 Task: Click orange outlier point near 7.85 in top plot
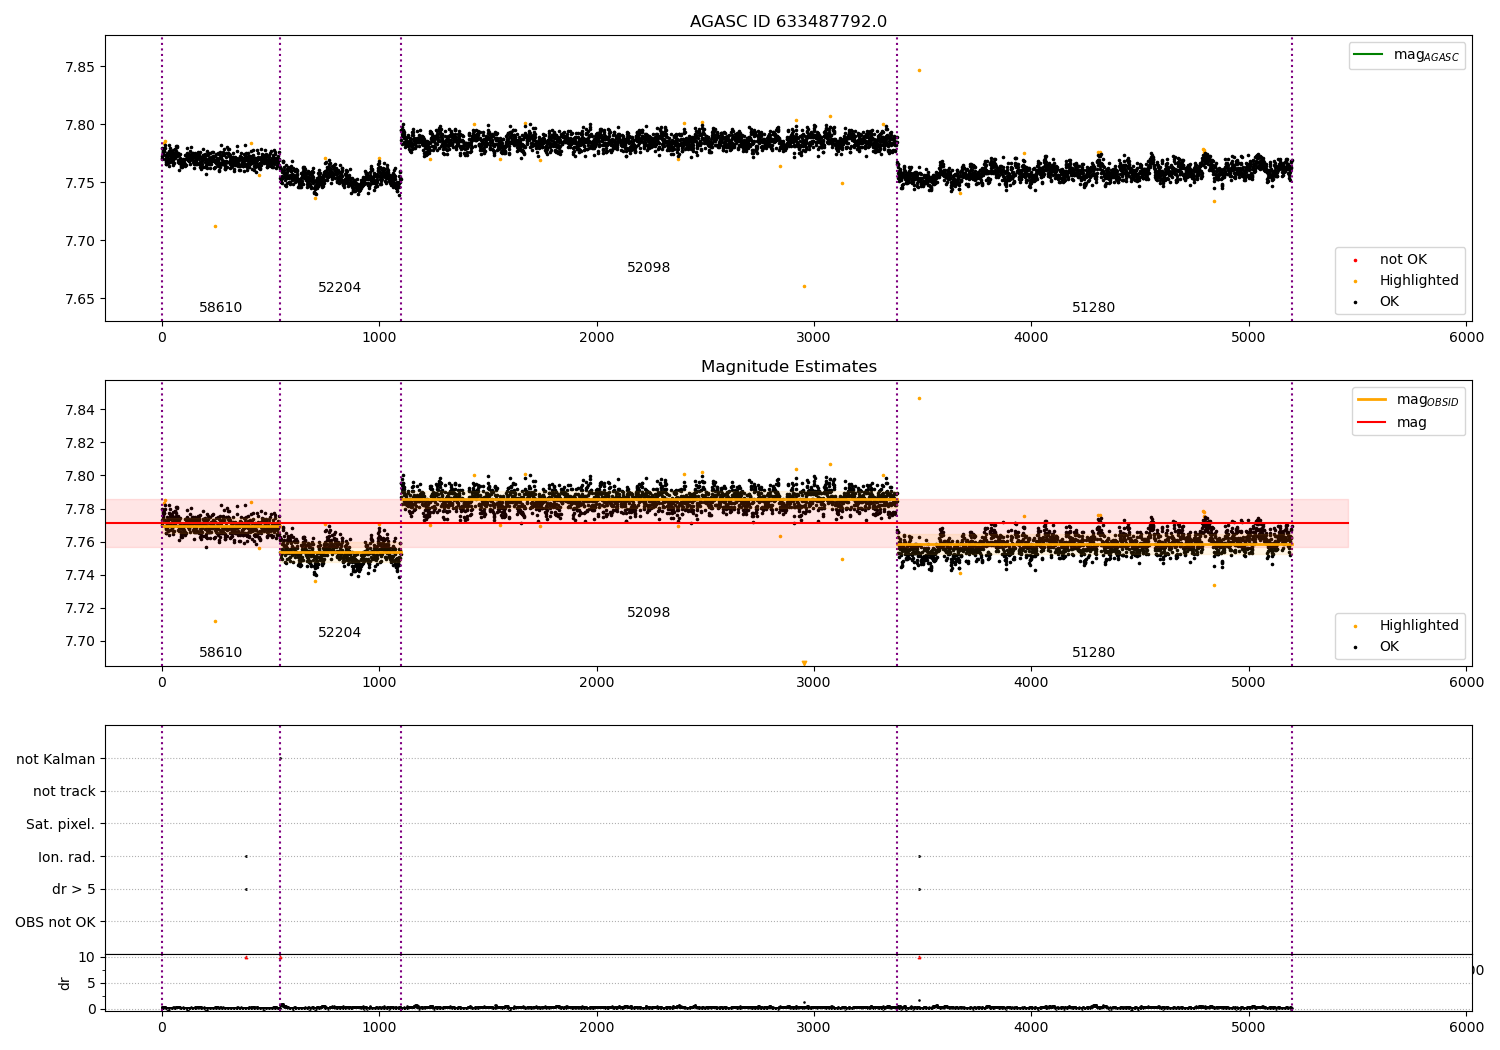click(x=919, y=70)
